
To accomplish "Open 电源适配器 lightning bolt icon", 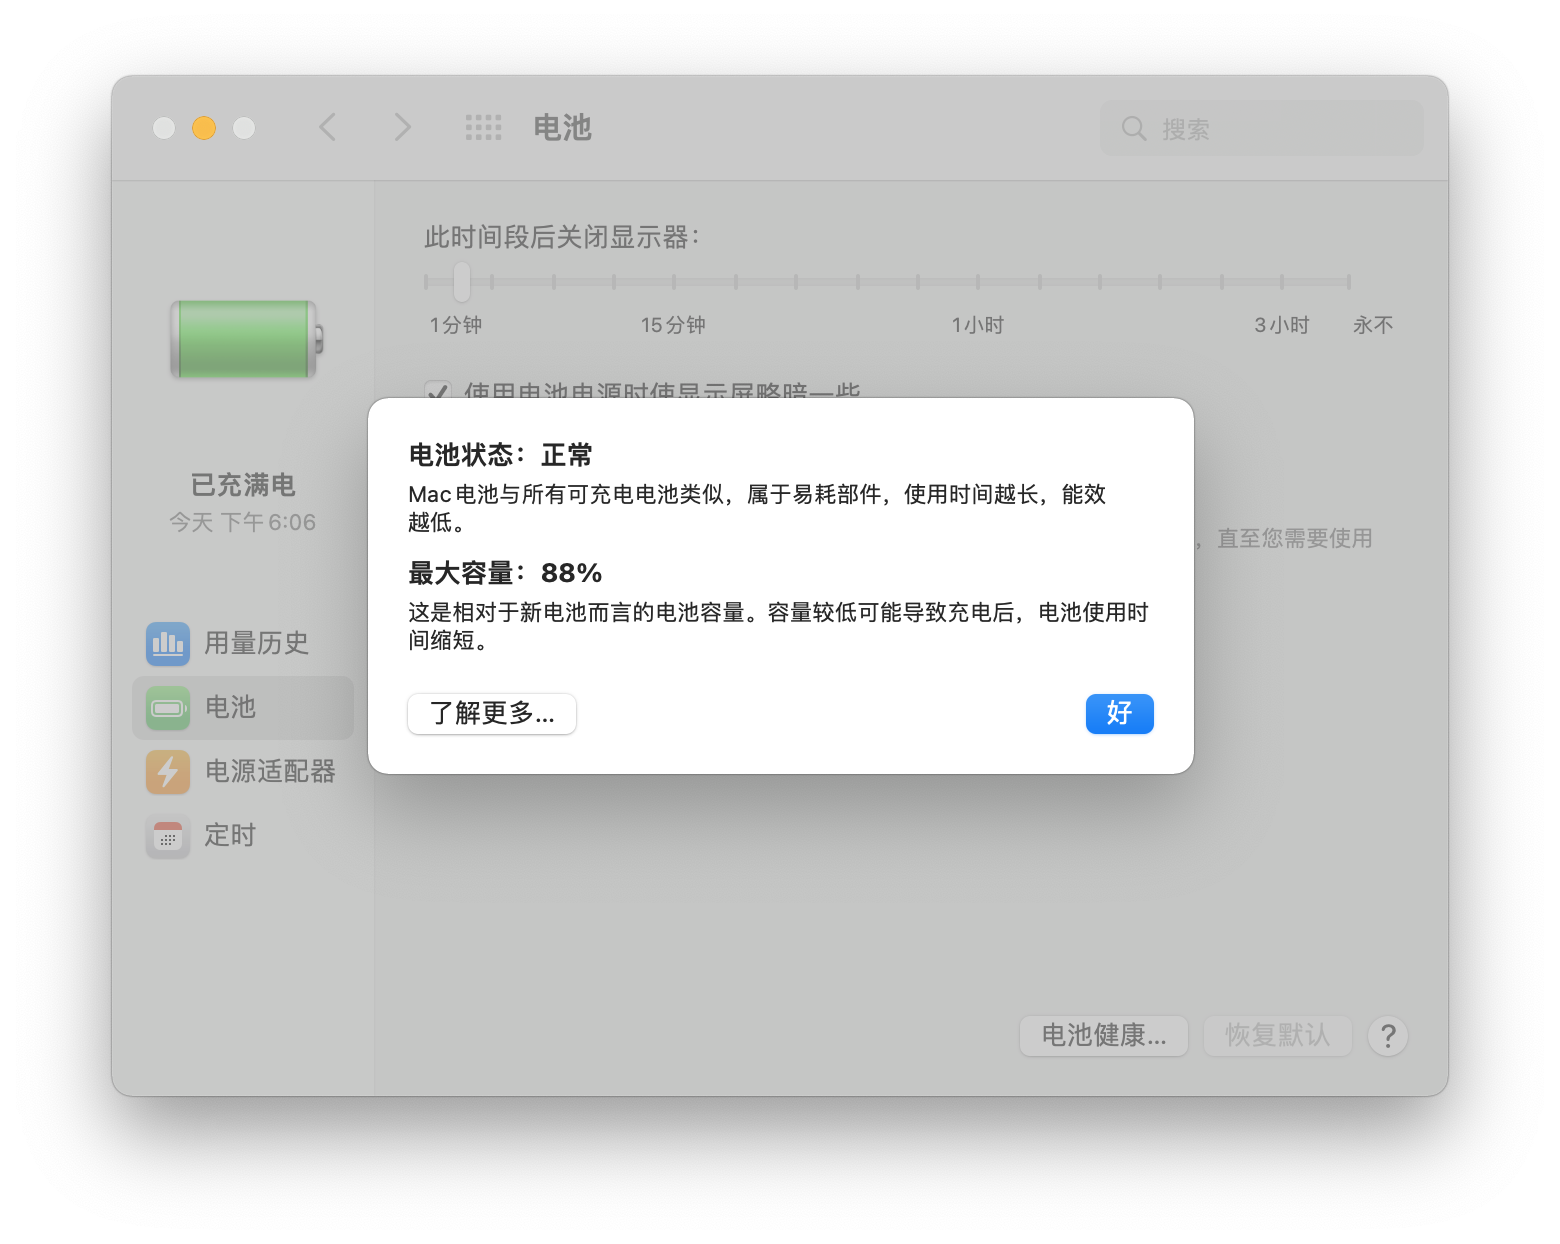I will coord(167,771).
